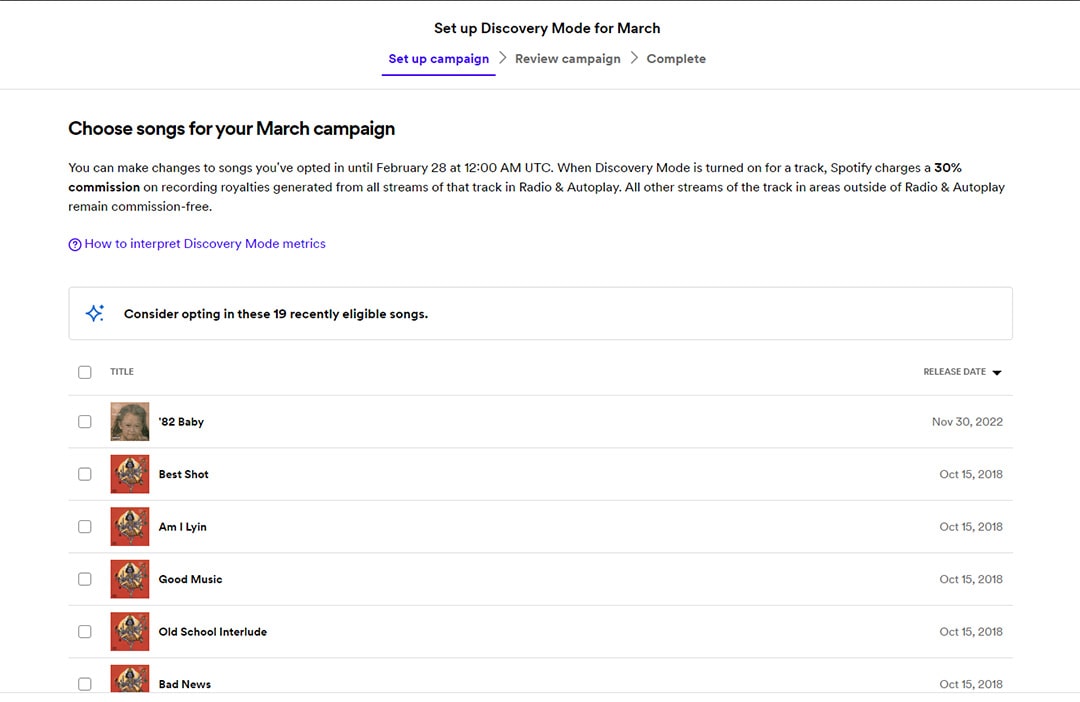
Task: Click chevron between Set up and Review campaign
Action: 503,58
